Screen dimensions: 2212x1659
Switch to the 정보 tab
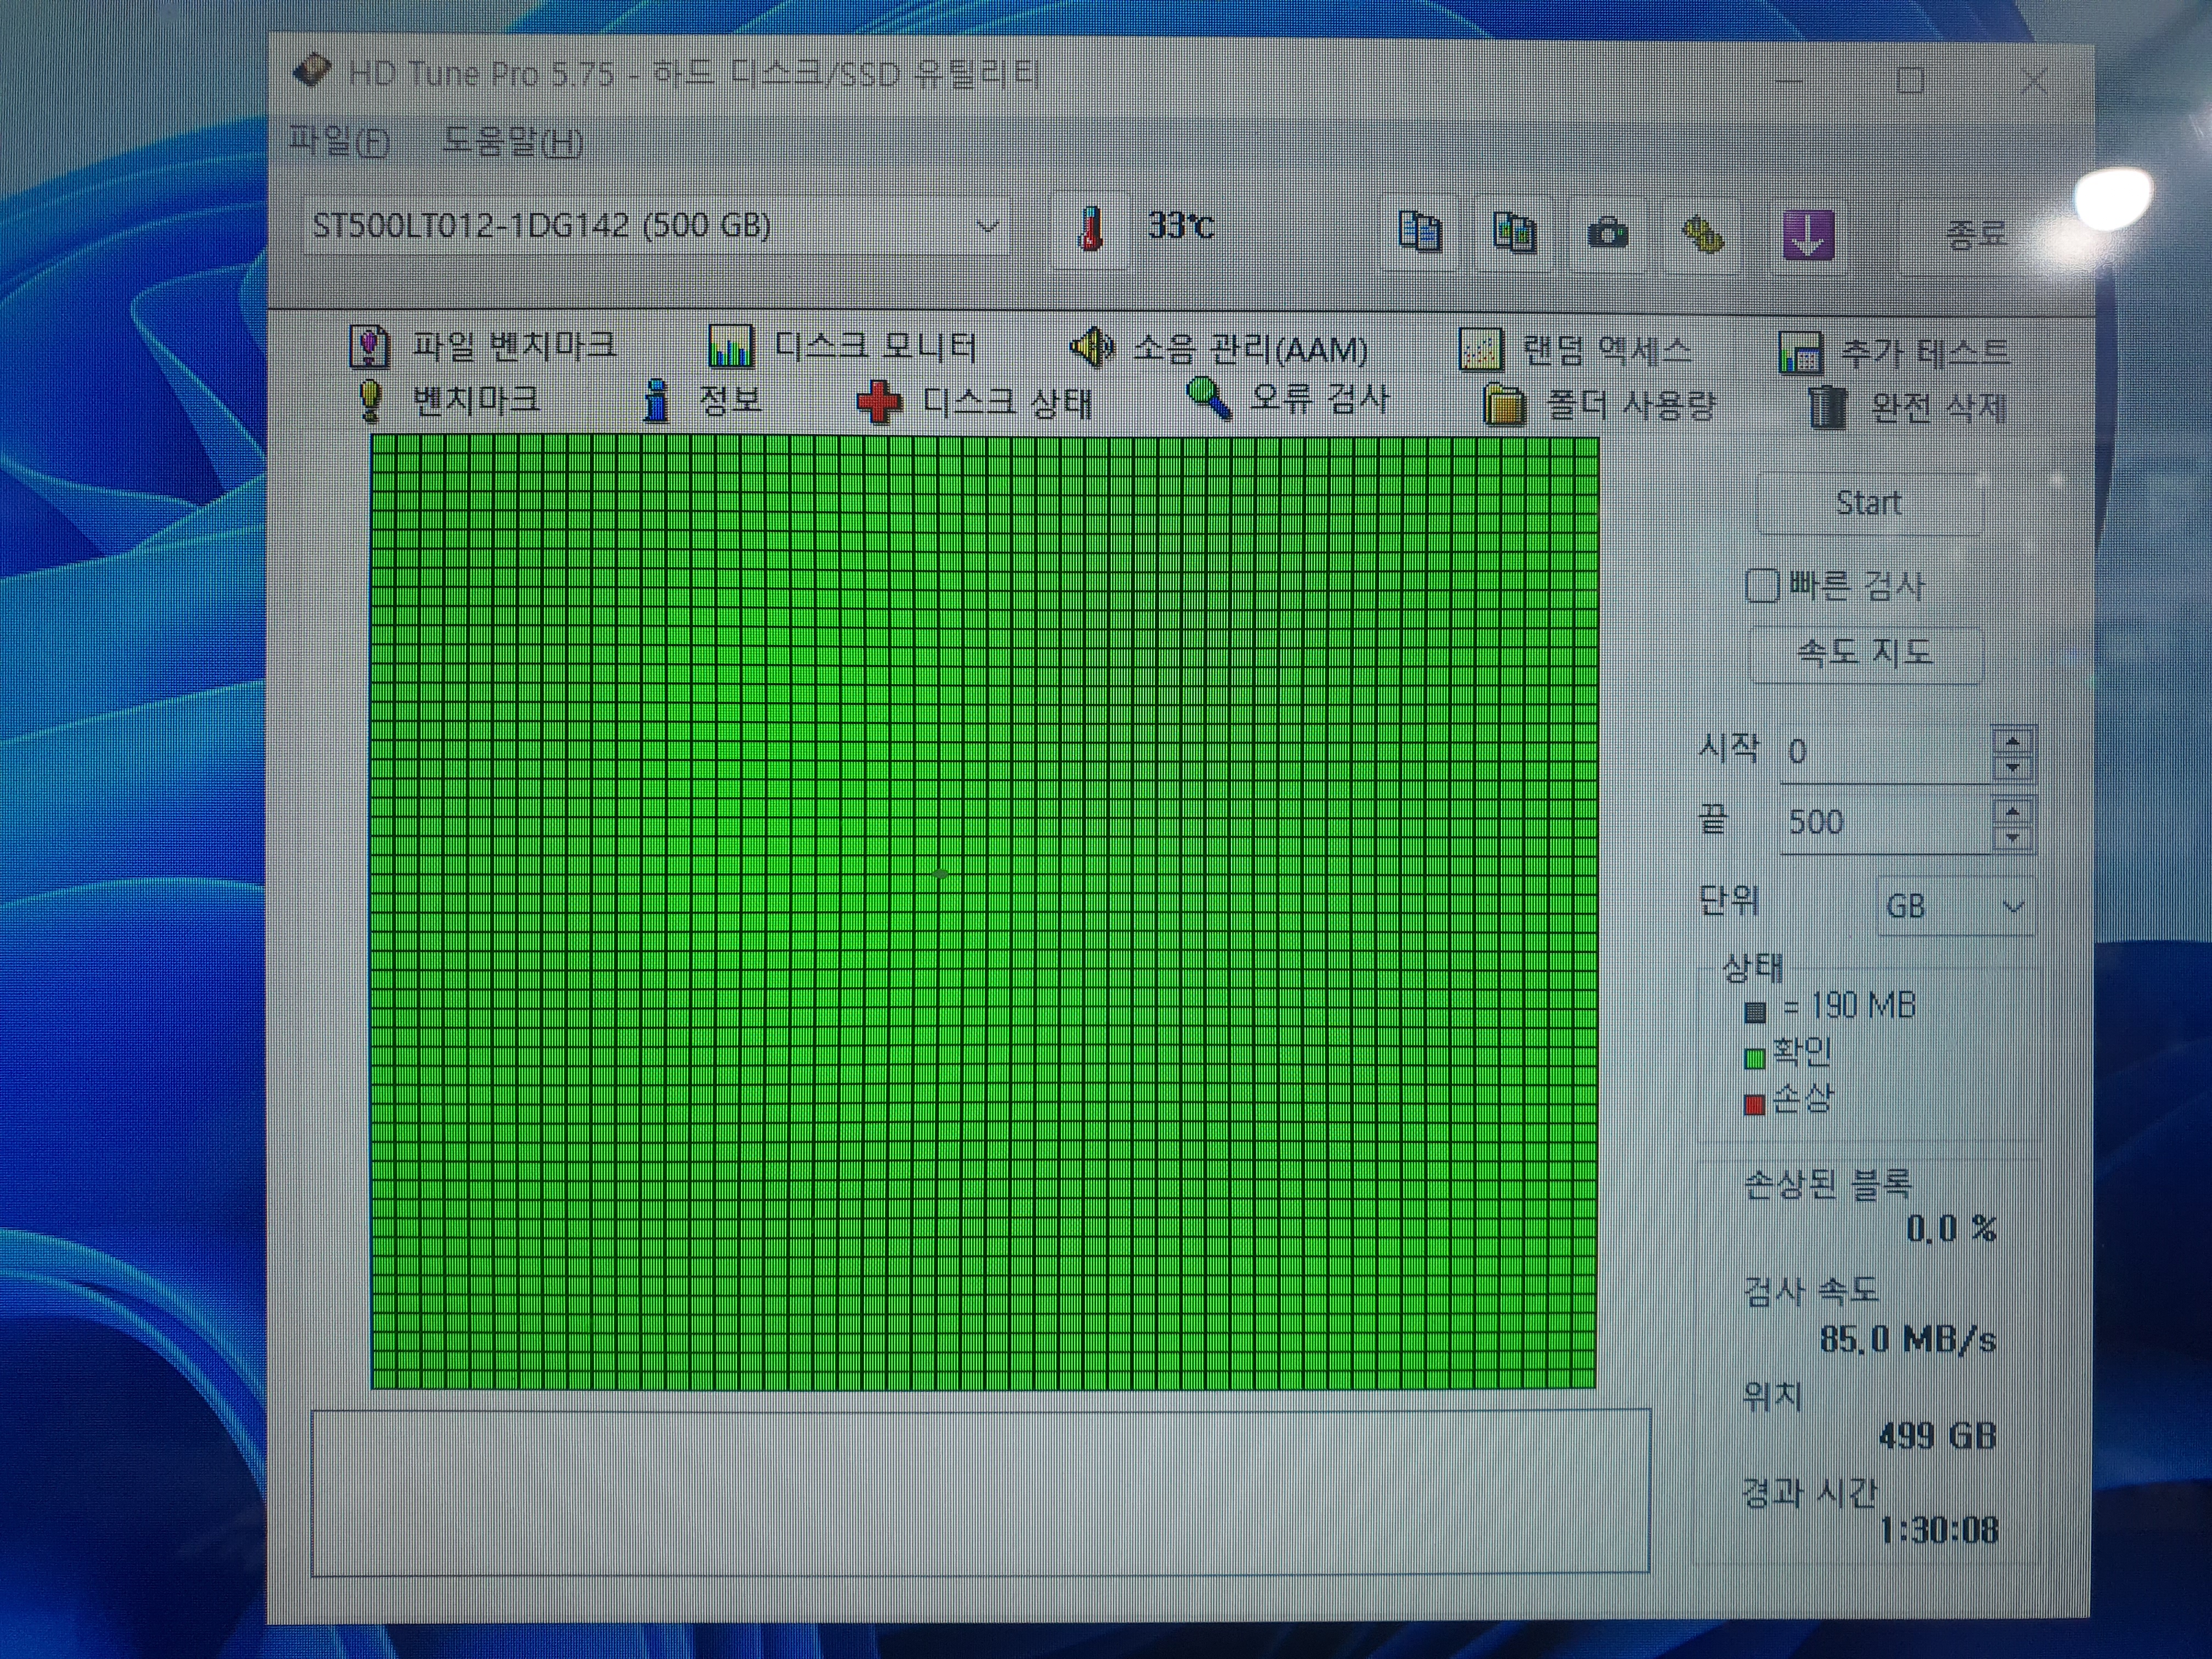[702, 401]
